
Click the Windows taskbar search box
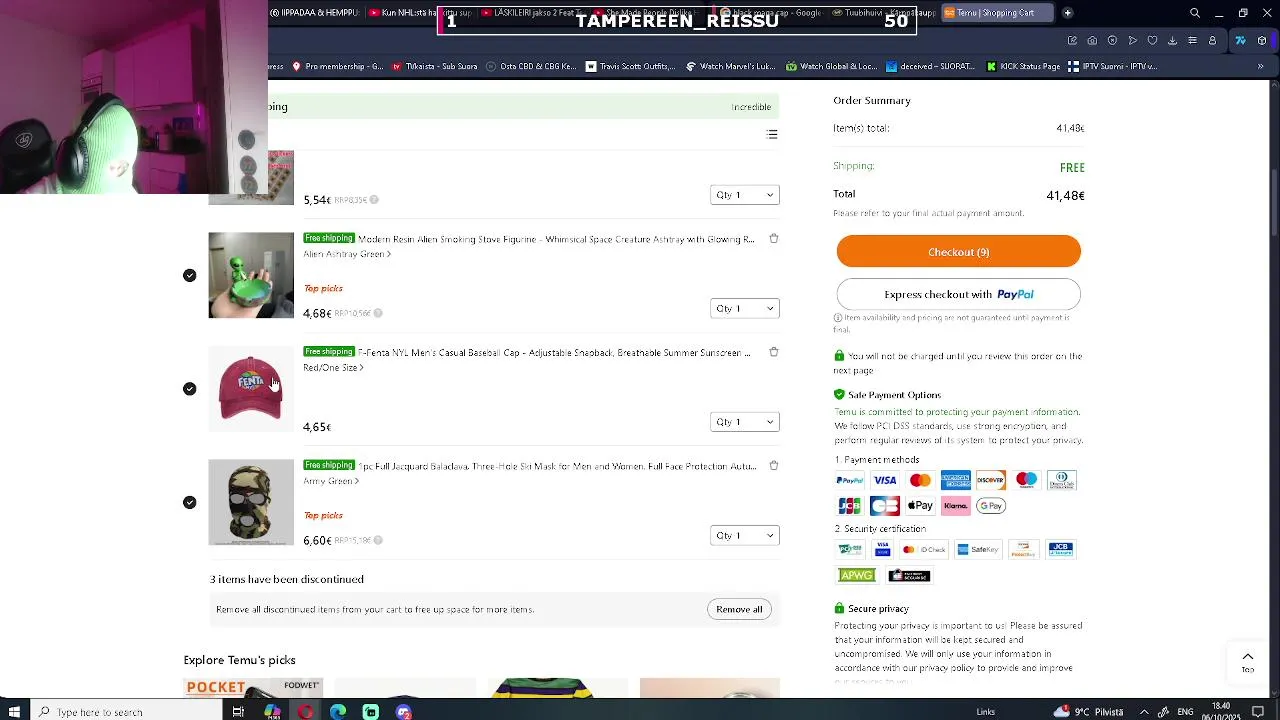pyautogui.click(x=125, y=712)
